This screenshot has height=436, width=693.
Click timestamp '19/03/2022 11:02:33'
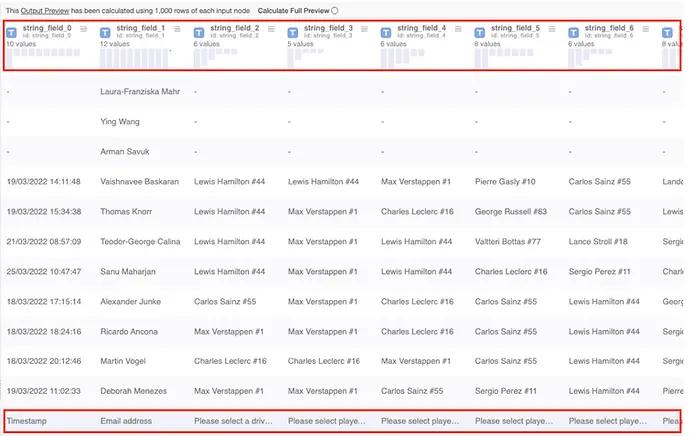click(44, 391)
